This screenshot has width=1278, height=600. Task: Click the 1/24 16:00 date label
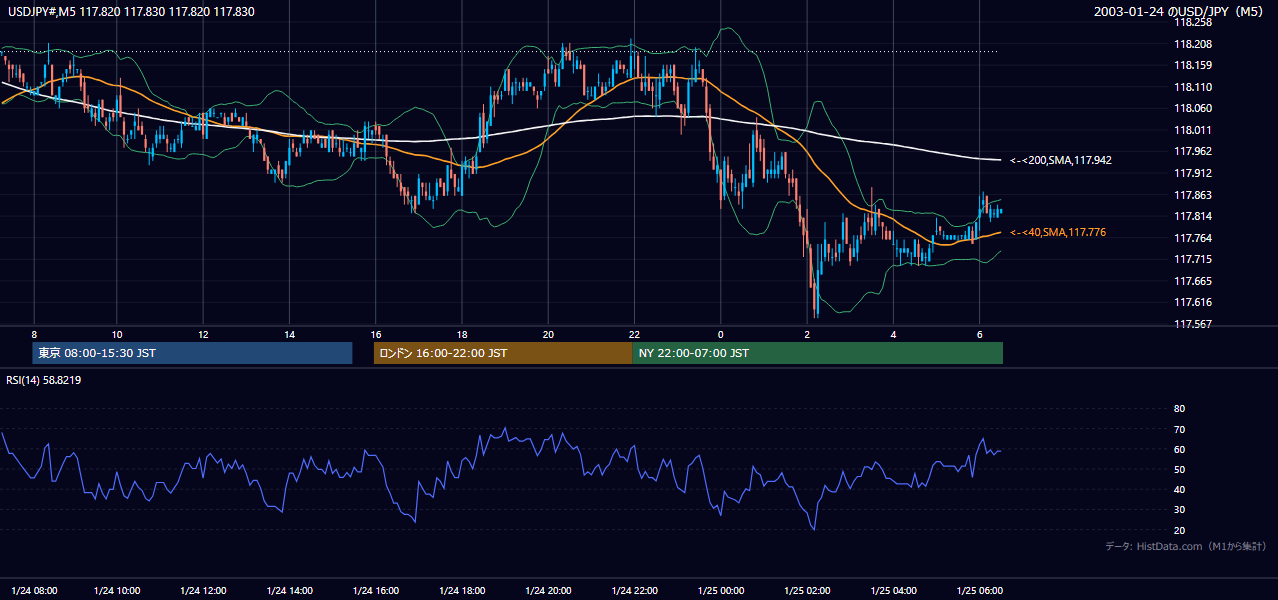pos(375,590)
